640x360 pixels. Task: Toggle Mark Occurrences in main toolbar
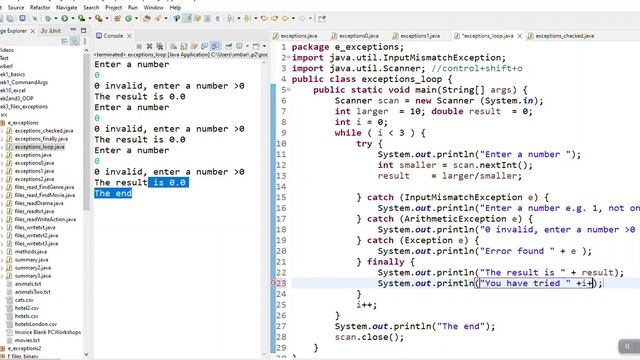187,18
